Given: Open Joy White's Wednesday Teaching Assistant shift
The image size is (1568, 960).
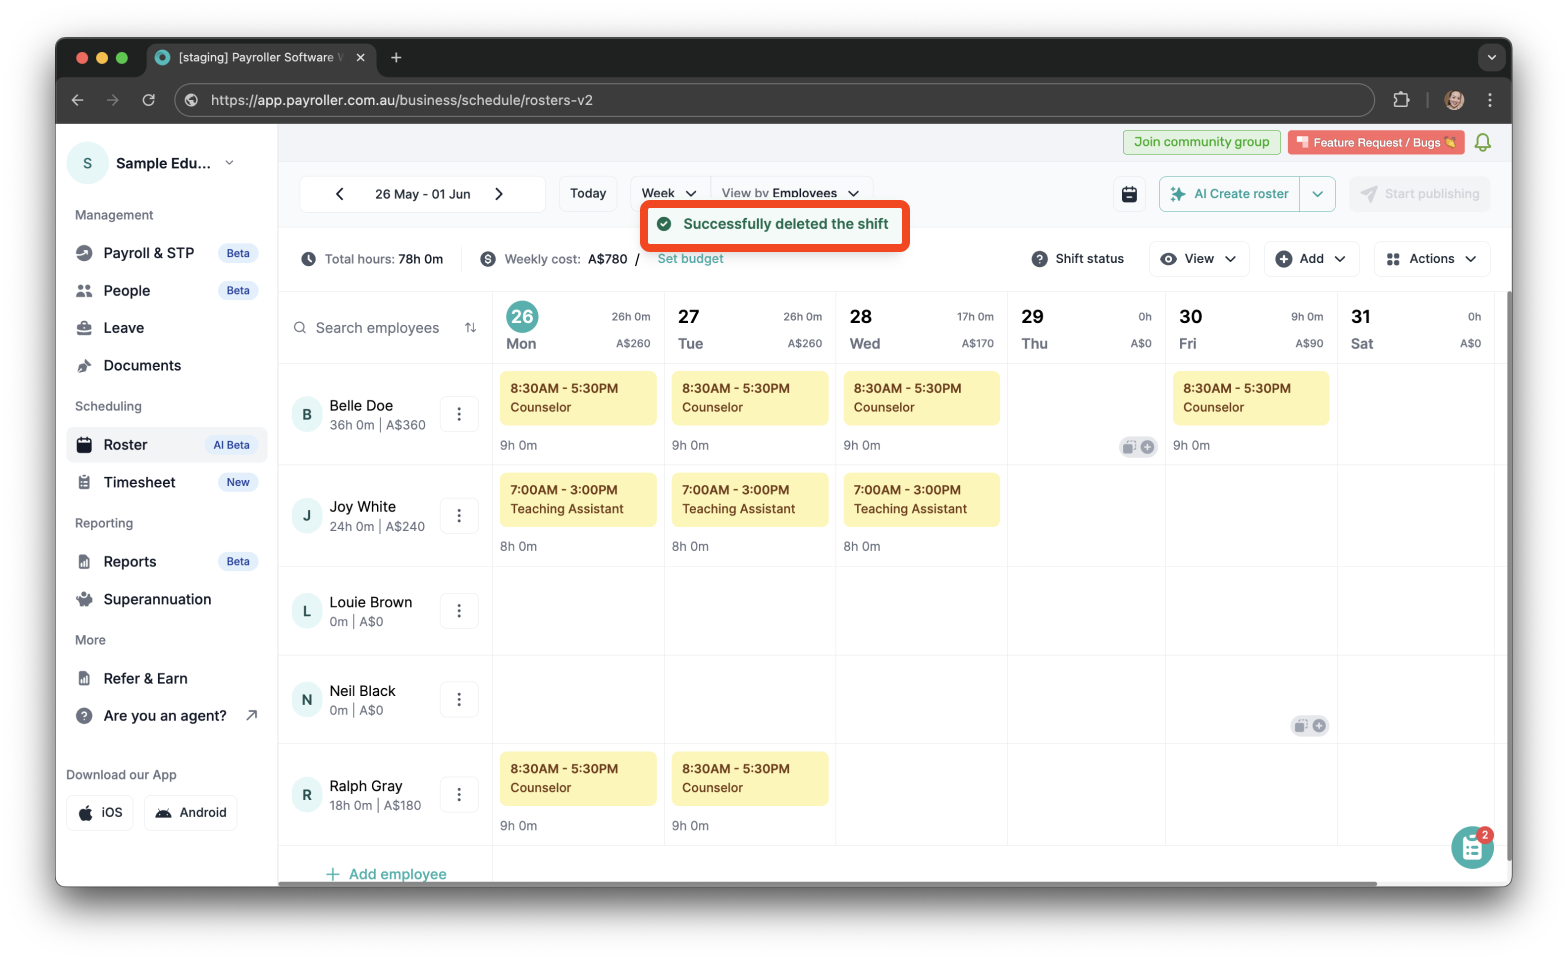Looking at the screenshot, I should pos(921,500).
